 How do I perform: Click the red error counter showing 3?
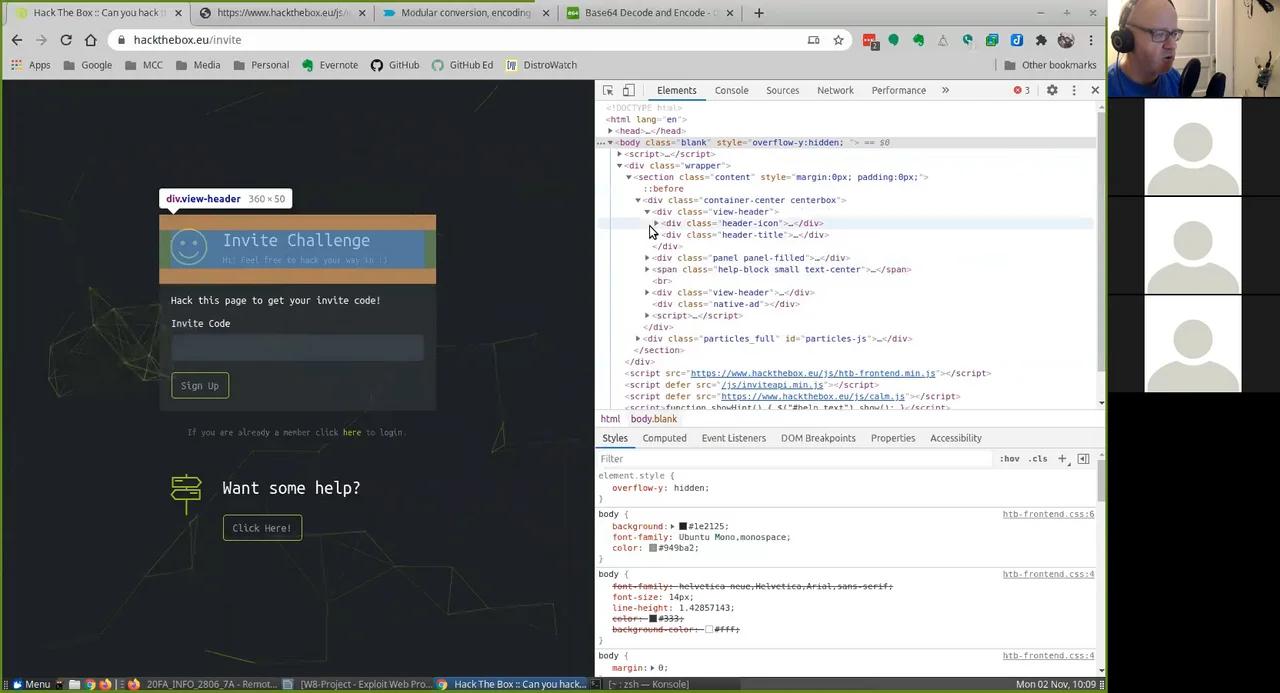[1022, 90]
